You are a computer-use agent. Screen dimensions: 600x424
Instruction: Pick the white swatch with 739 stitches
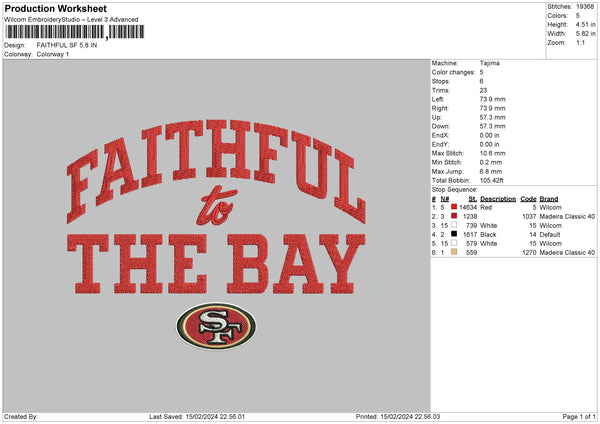[x=454, y=225]
